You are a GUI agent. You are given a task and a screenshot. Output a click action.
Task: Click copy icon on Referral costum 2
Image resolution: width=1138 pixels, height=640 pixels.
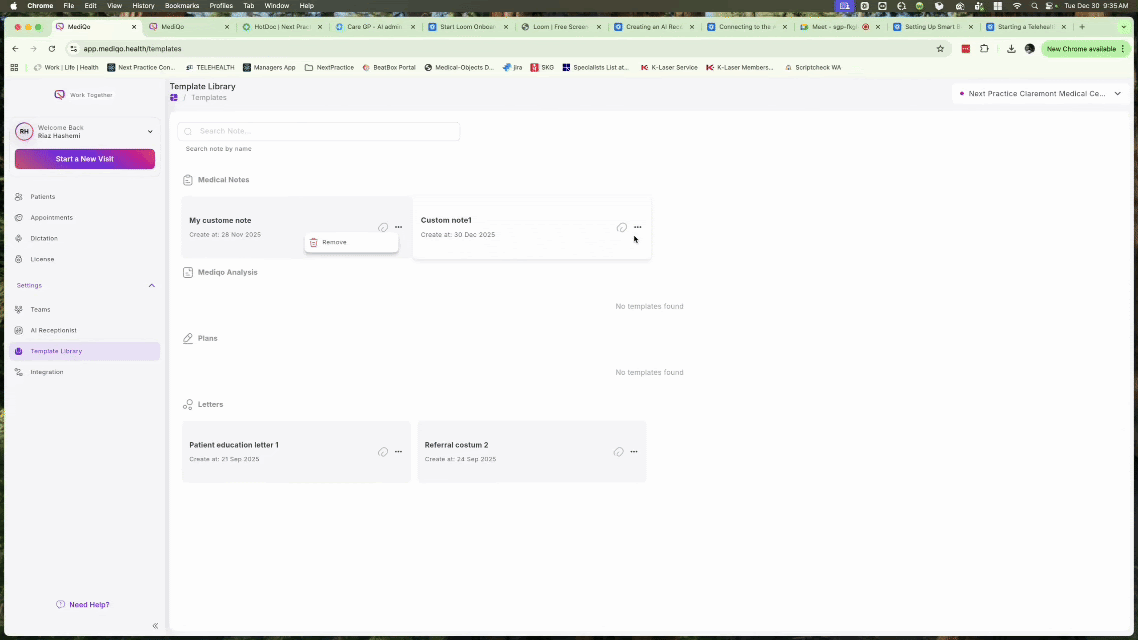[x=618, y=452]
